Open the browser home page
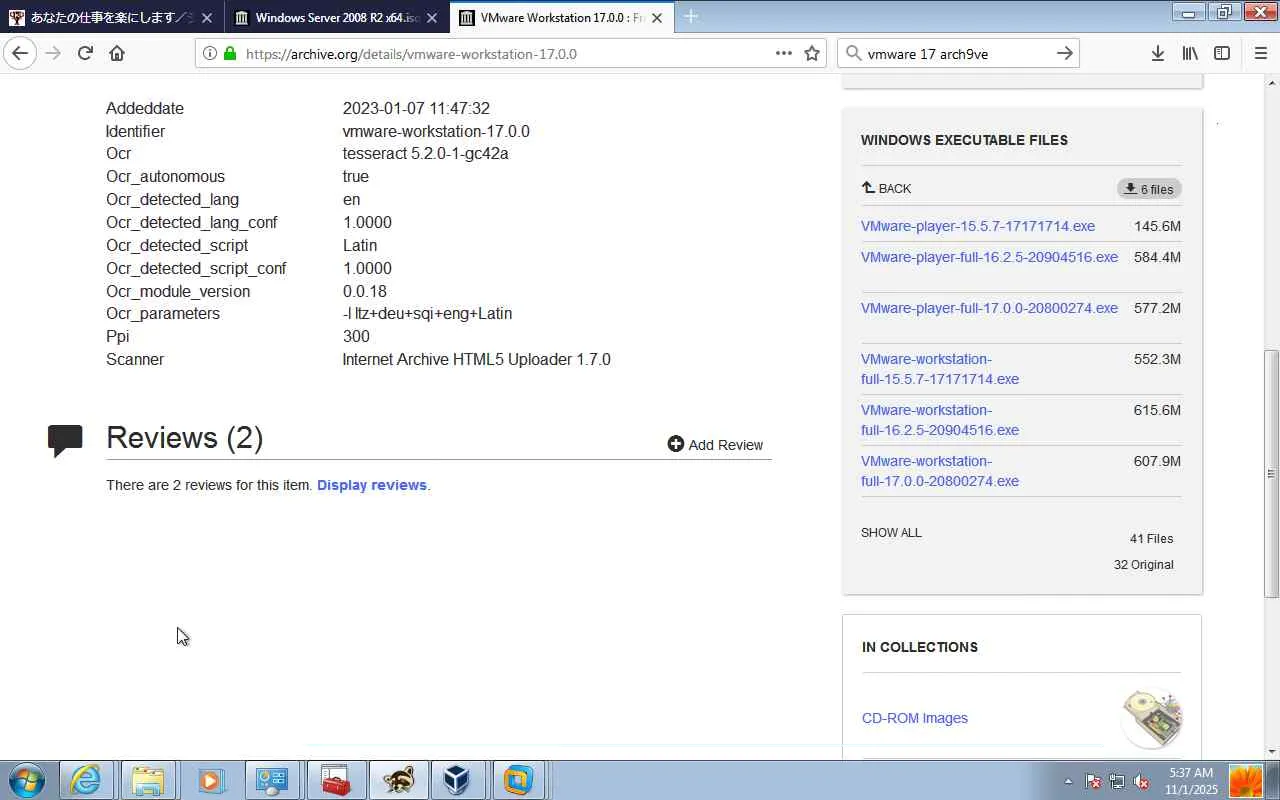This screenshot has height=800, width=1280. (117, 54)
